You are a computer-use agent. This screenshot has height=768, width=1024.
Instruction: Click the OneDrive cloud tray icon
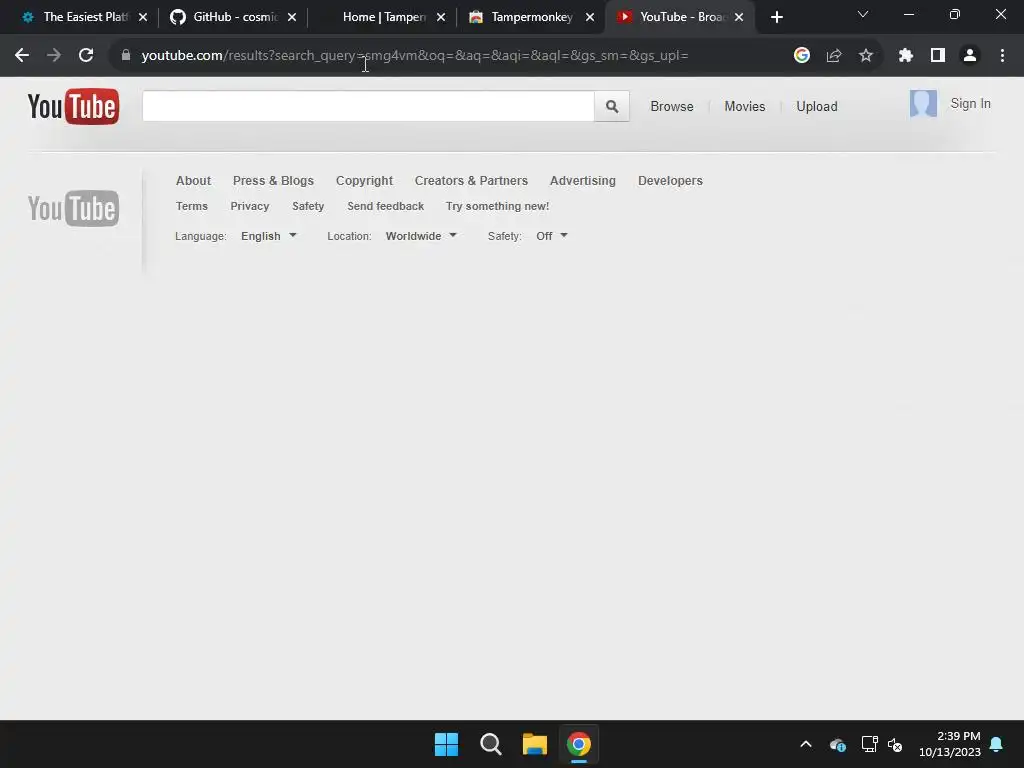tap(838, 744)
